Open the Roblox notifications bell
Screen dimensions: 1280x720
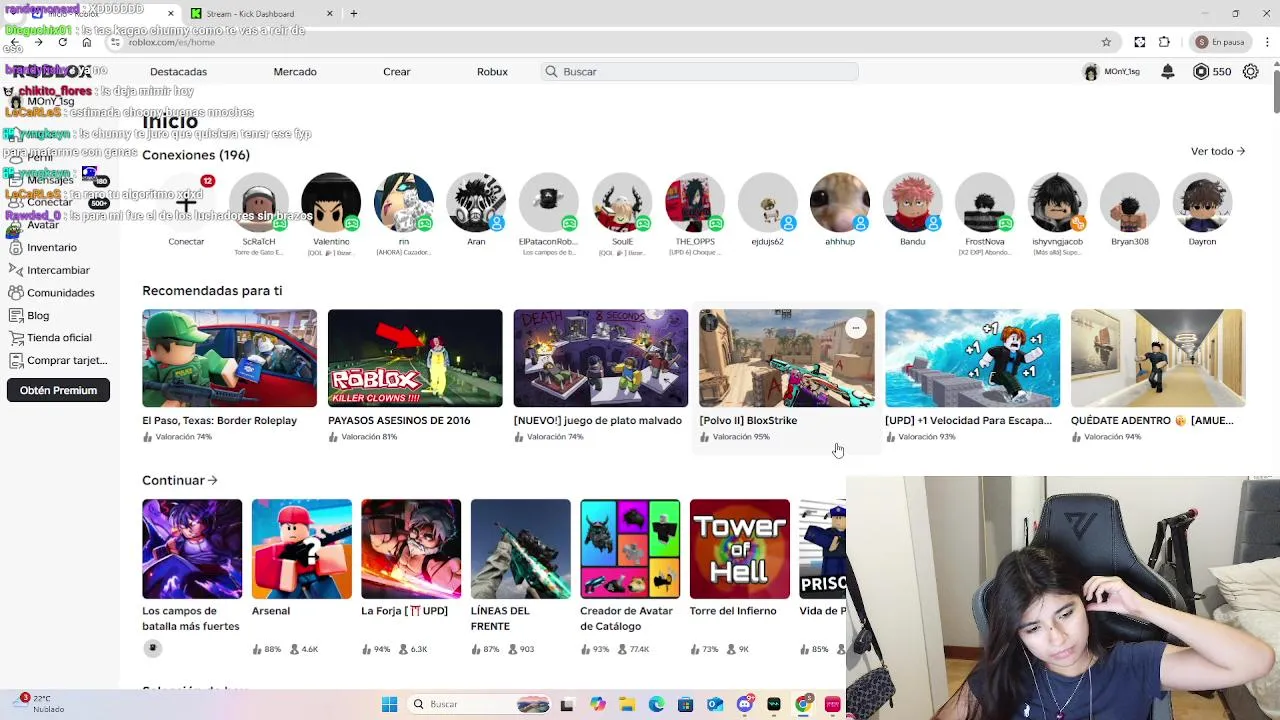1167,72
